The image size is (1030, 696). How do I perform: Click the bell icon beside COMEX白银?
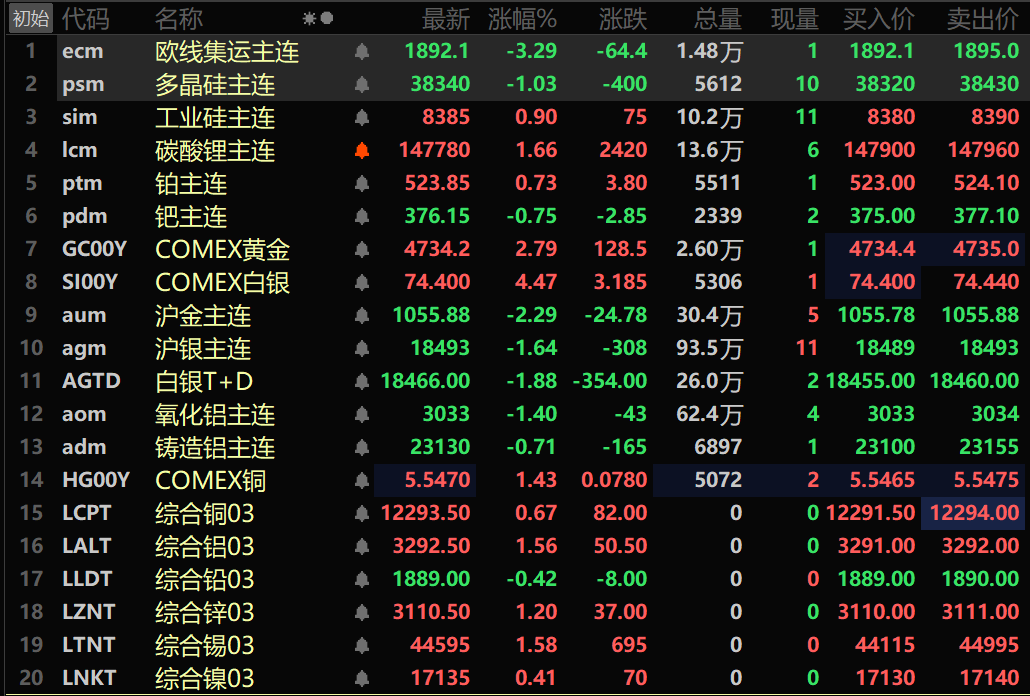point(361,282)
